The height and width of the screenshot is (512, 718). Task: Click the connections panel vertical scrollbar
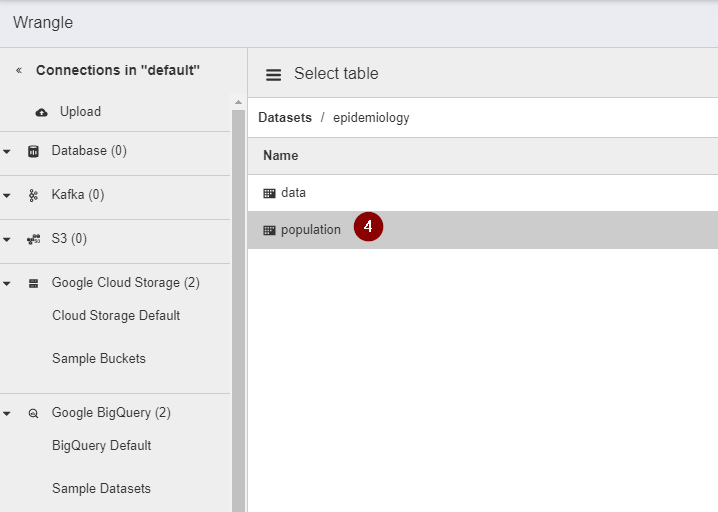click(238, 300)
